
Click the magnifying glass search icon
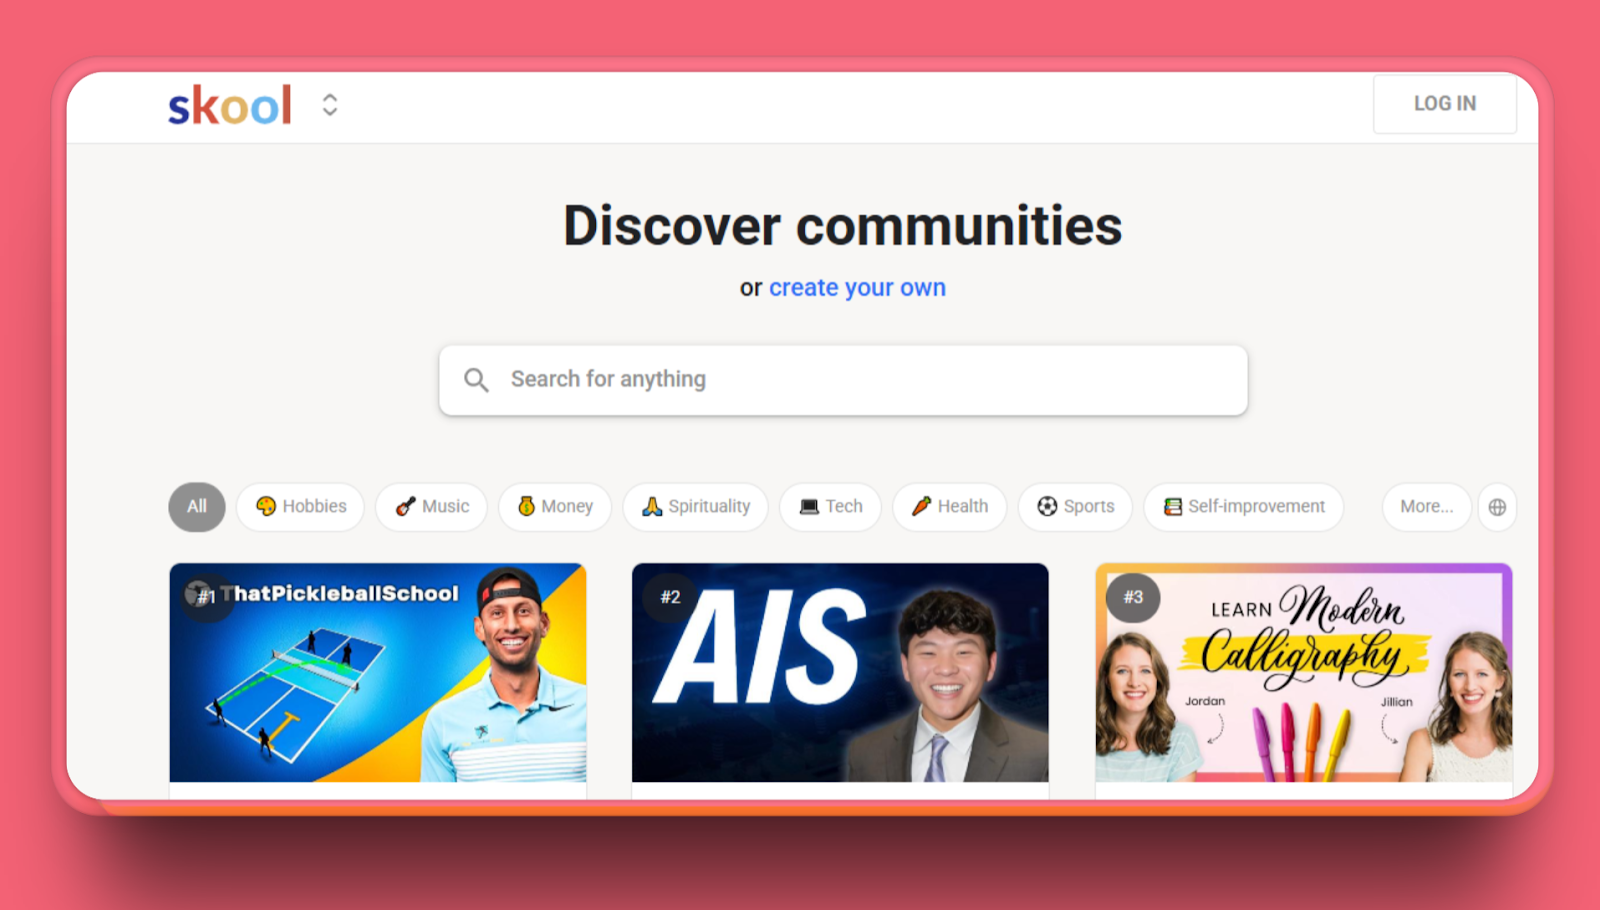(x=476, y=380)
